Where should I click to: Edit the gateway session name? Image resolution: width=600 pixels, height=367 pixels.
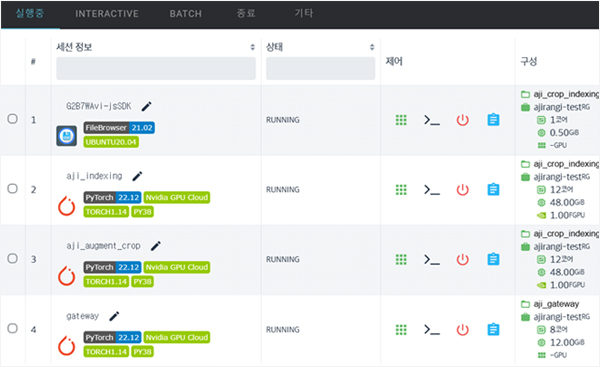114,316
